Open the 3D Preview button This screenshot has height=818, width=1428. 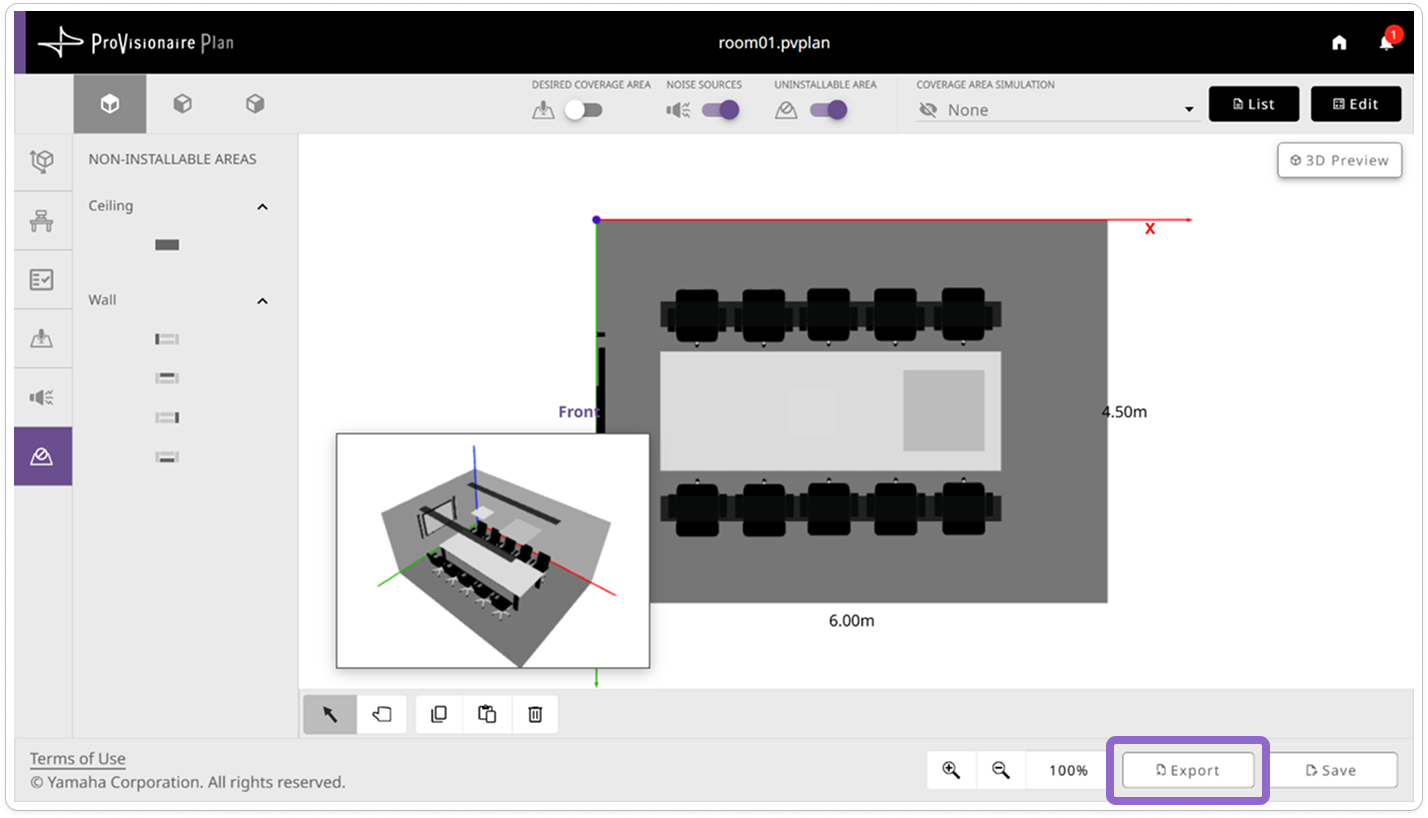(x=1340, y=160)
